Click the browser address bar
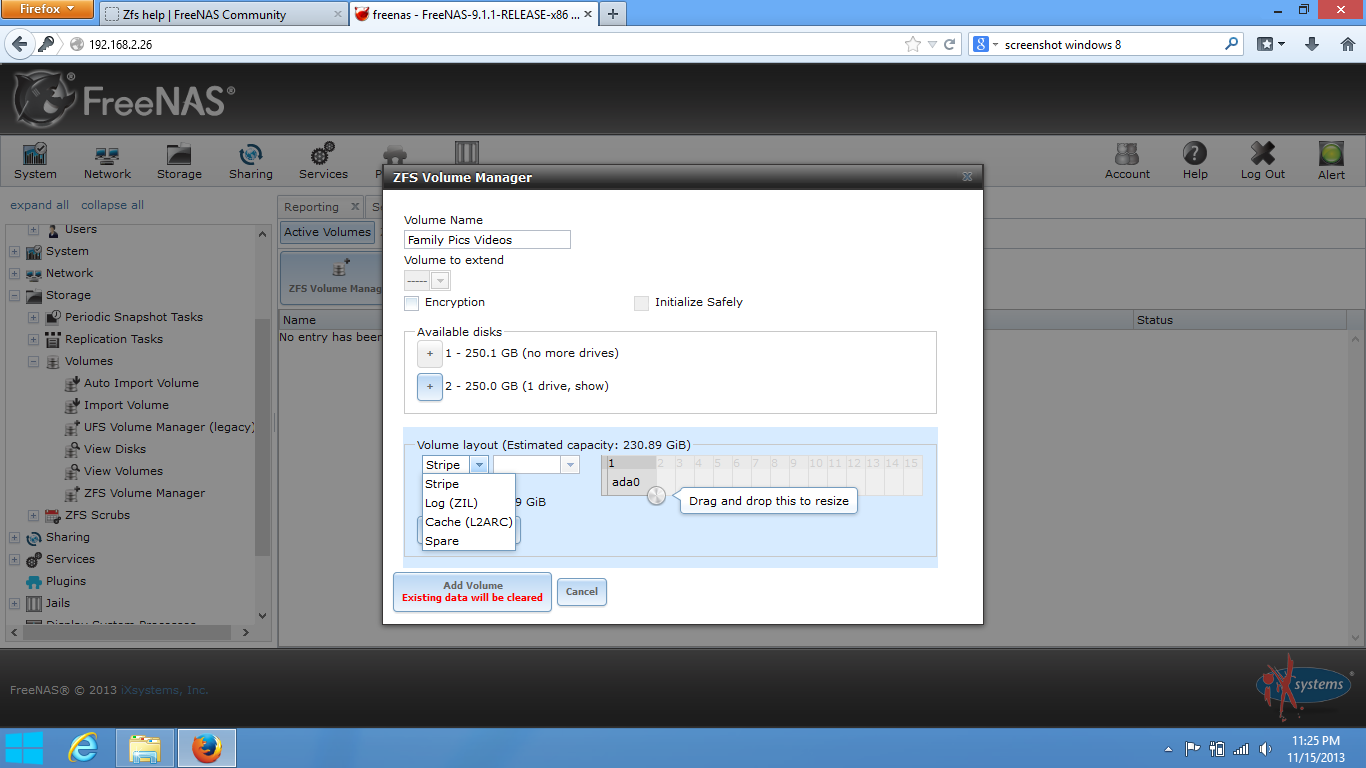The height and width of the screenshot is (768, 1366). tap(490, 44)
